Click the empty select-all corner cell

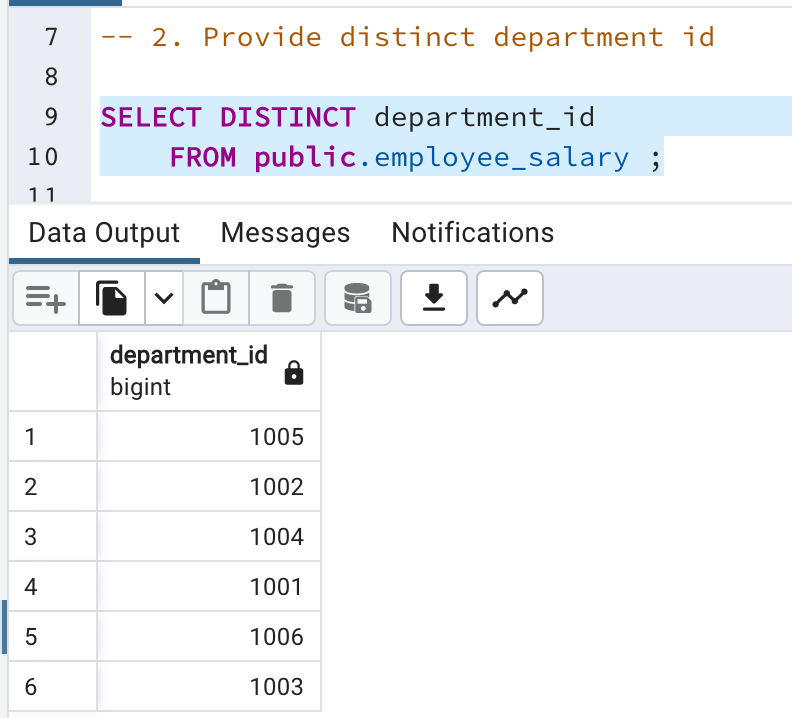(x=53, y=370)
